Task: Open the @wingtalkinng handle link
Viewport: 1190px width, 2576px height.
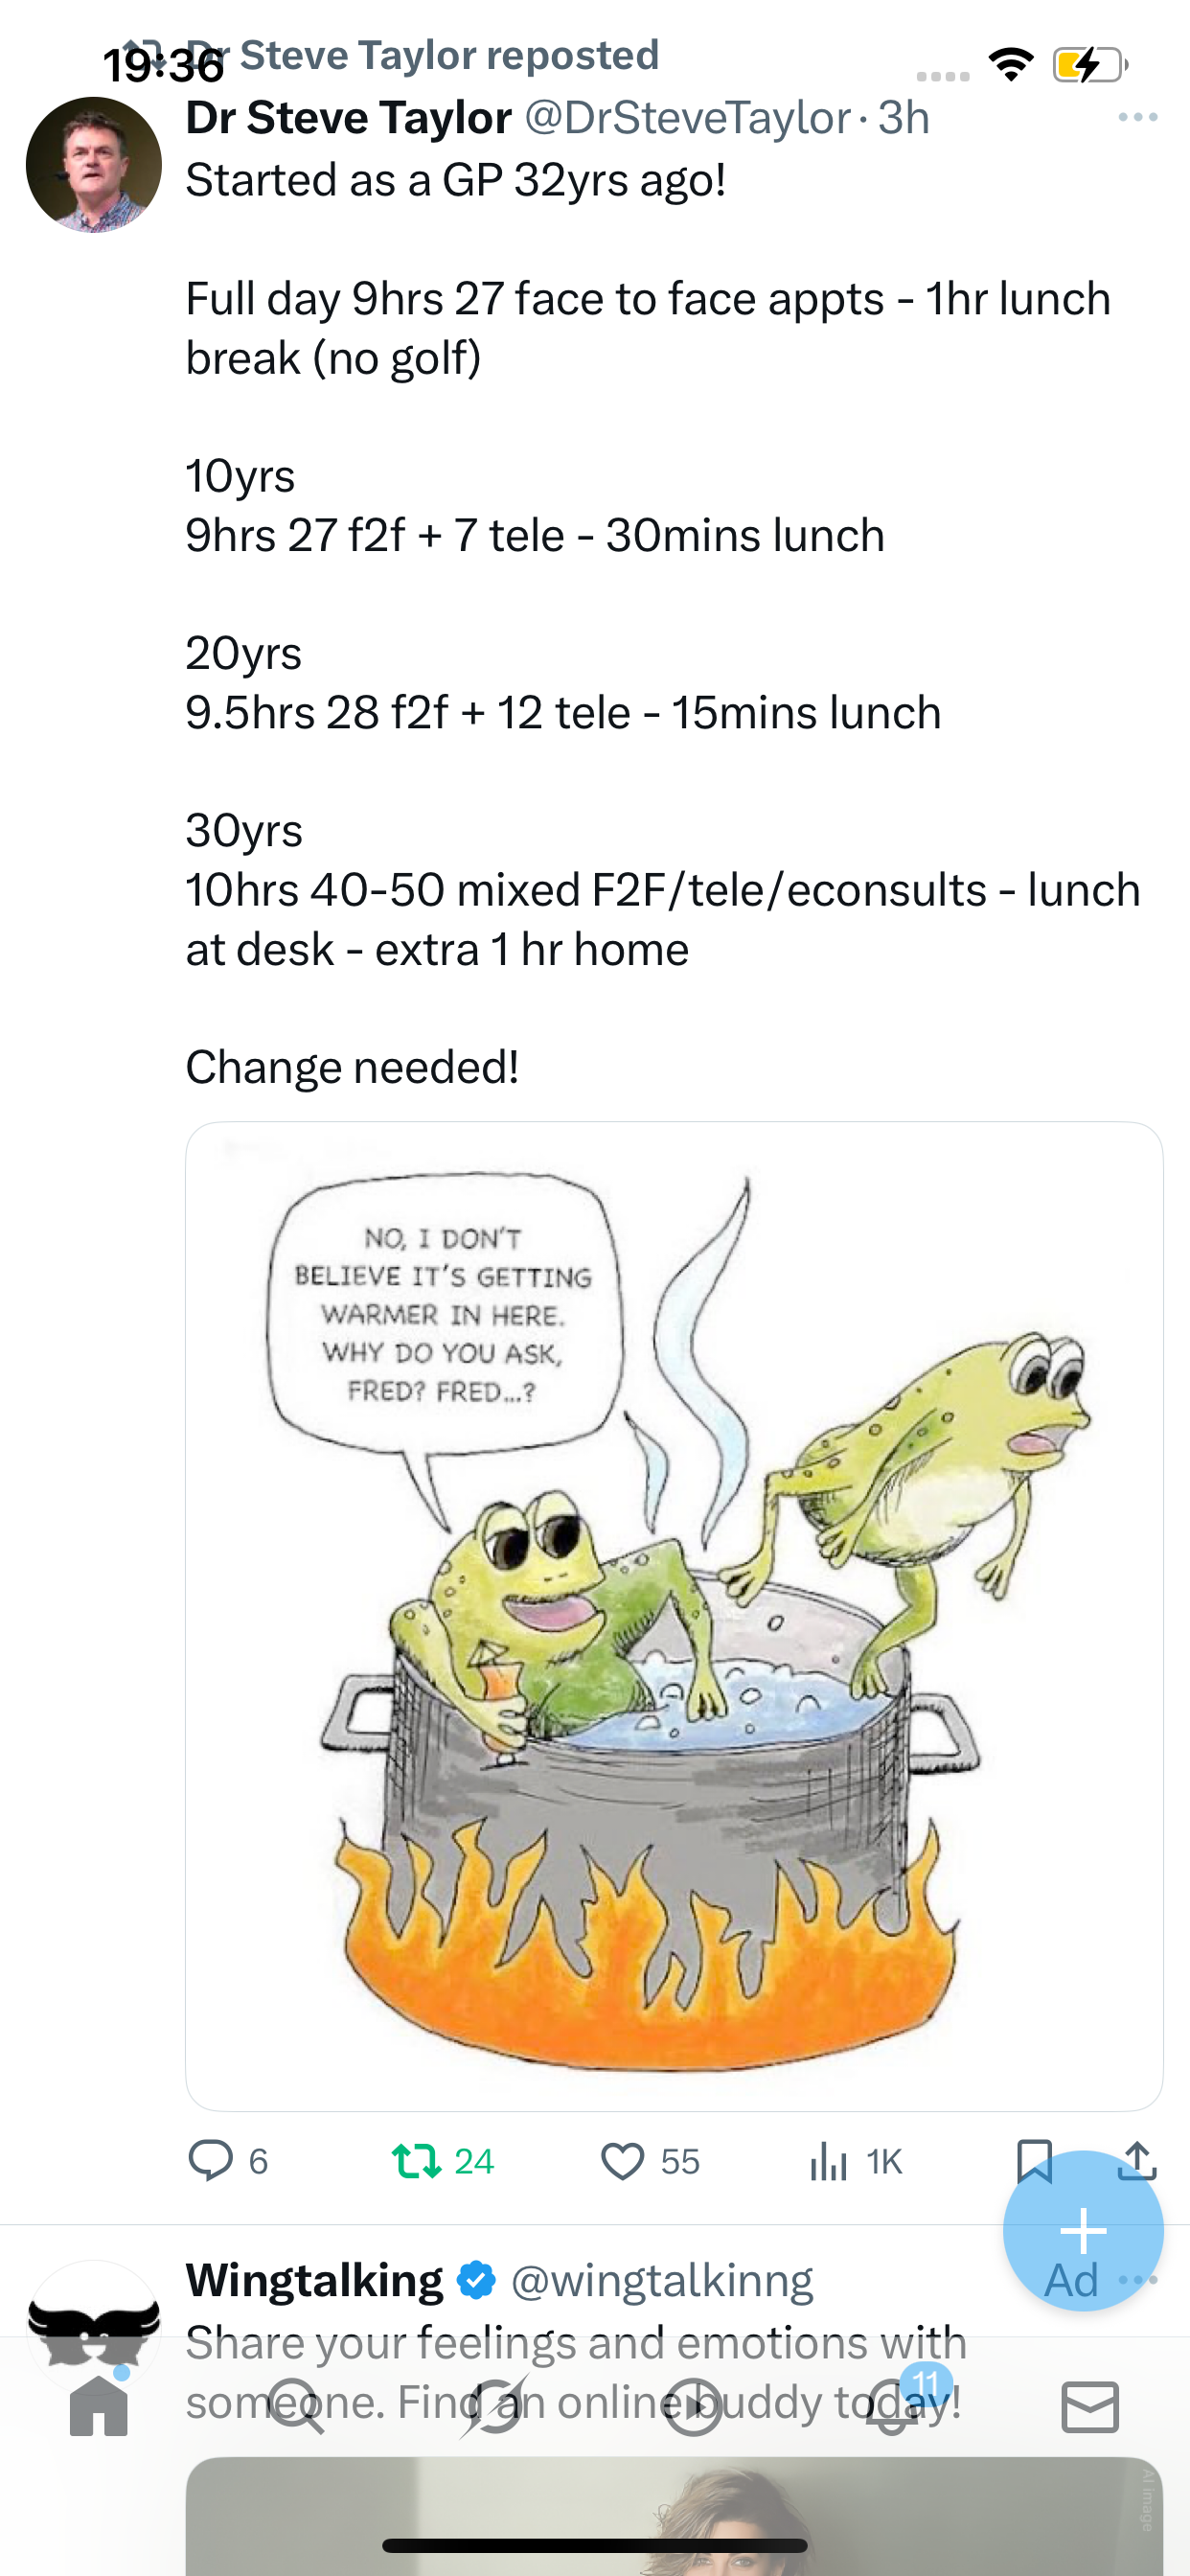Action: (x=662, y=2281)
